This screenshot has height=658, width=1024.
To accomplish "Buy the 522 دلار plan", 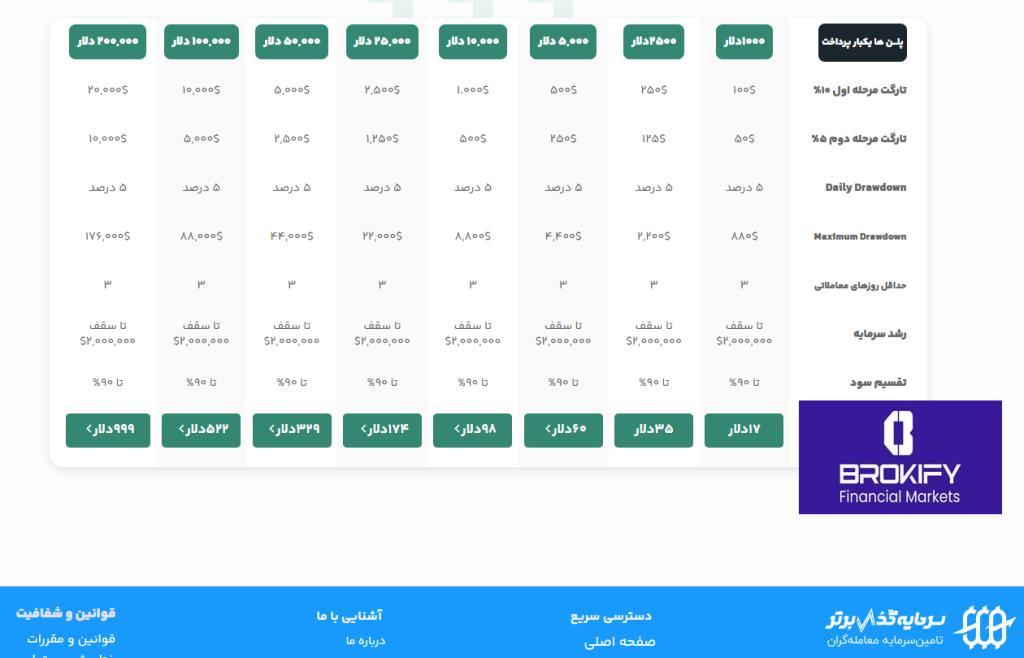I will [201, 430].
